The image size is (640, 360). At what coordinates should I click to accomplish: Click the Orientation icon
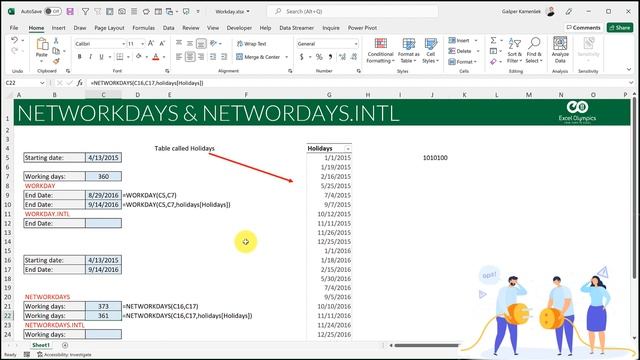pyautogui.click(x=213, y=43)
